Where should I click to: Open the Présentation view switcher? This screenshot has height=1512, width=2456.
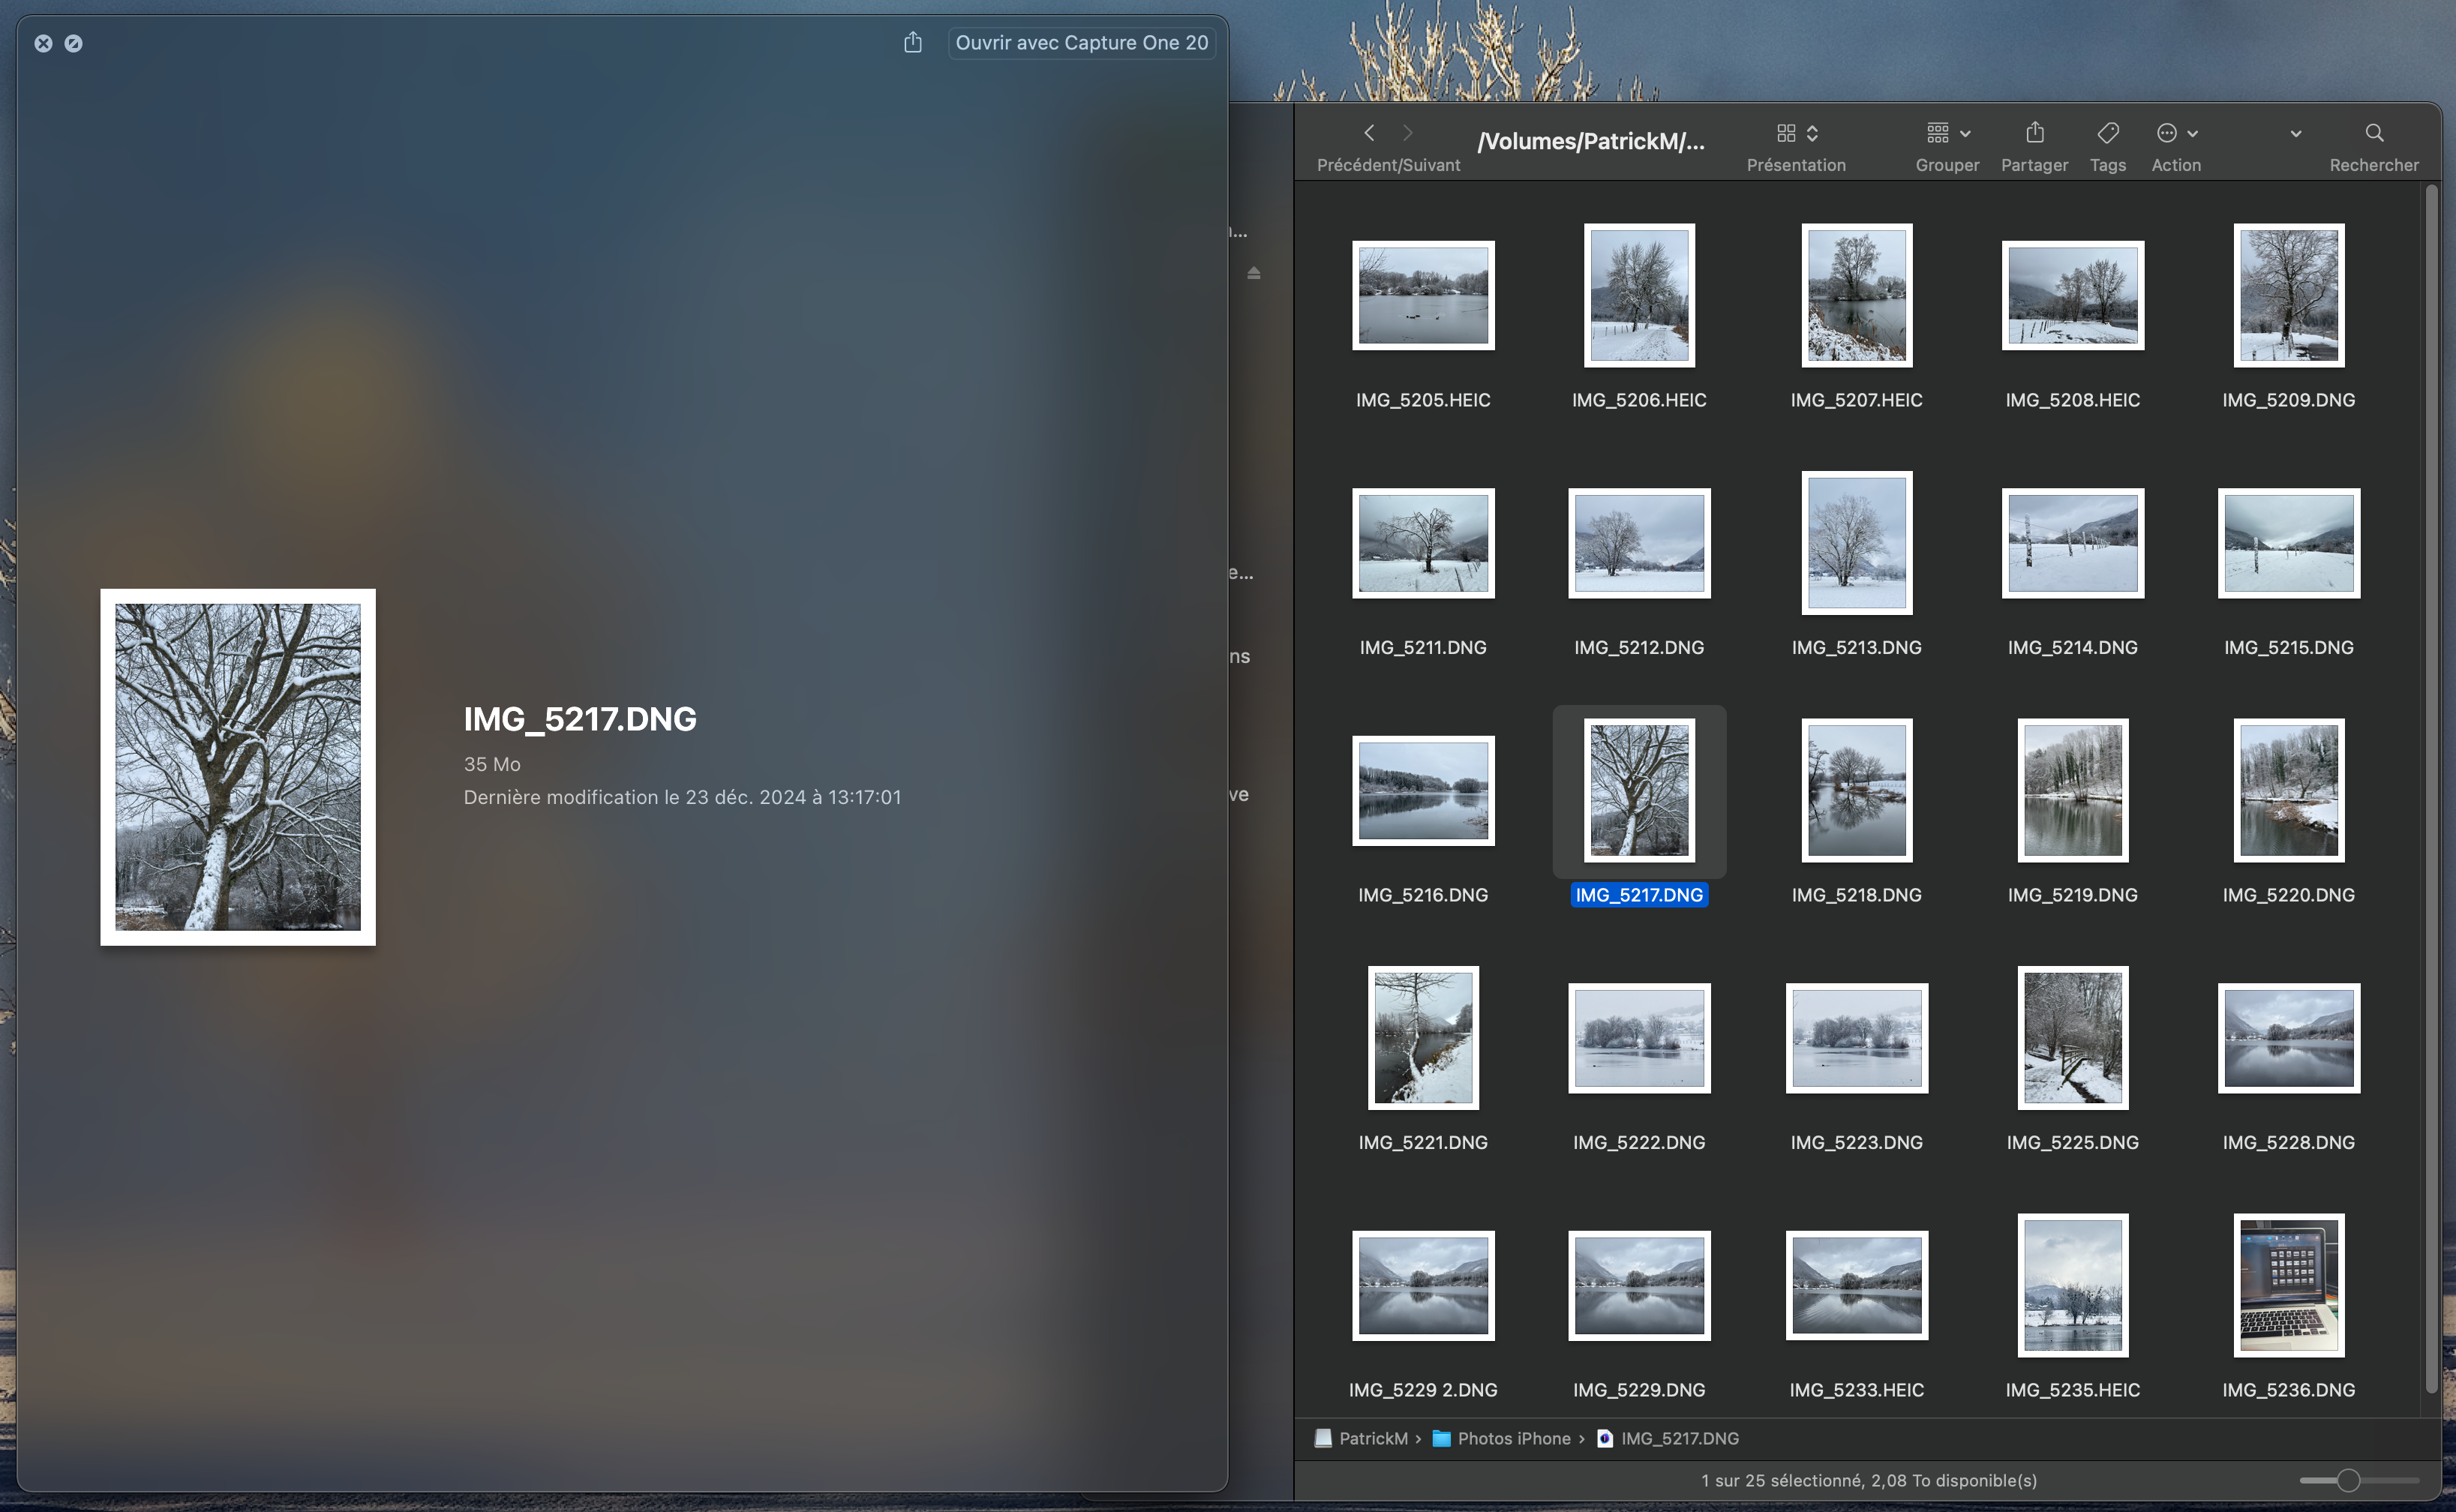1796,133
